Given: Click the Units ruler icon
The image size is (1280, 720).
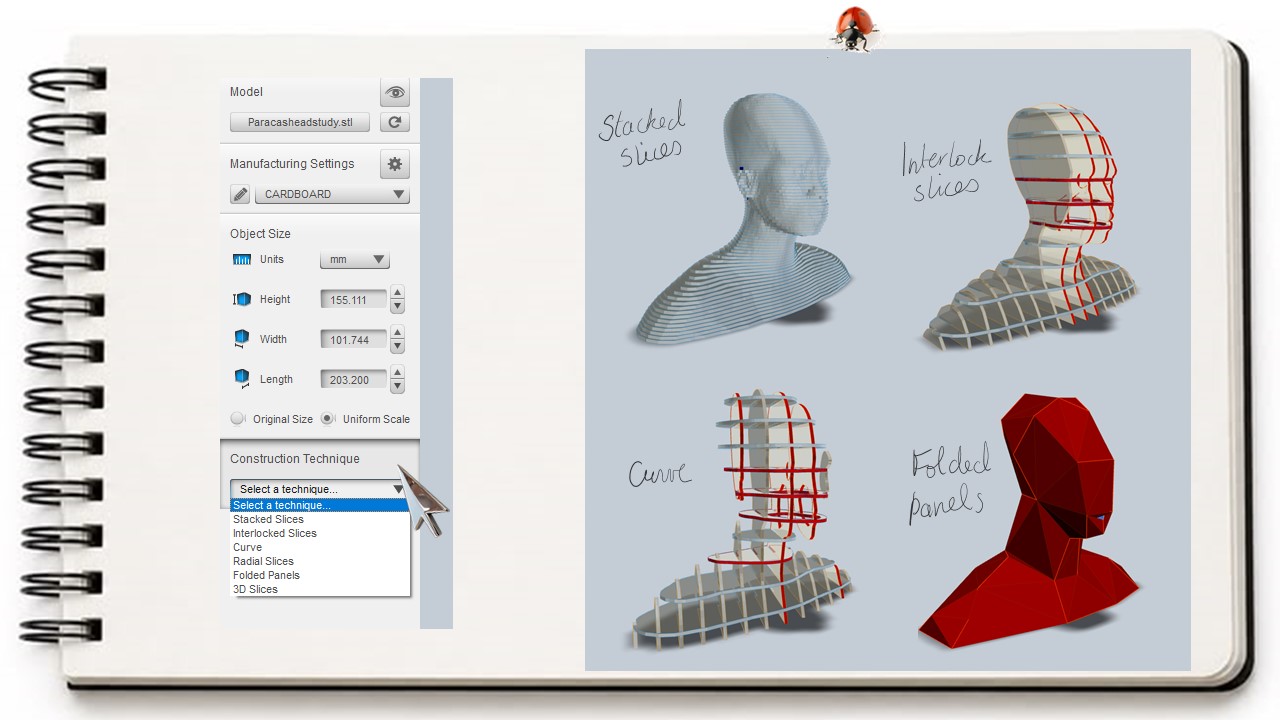Looking at the screenshot, I should point(241,260).
